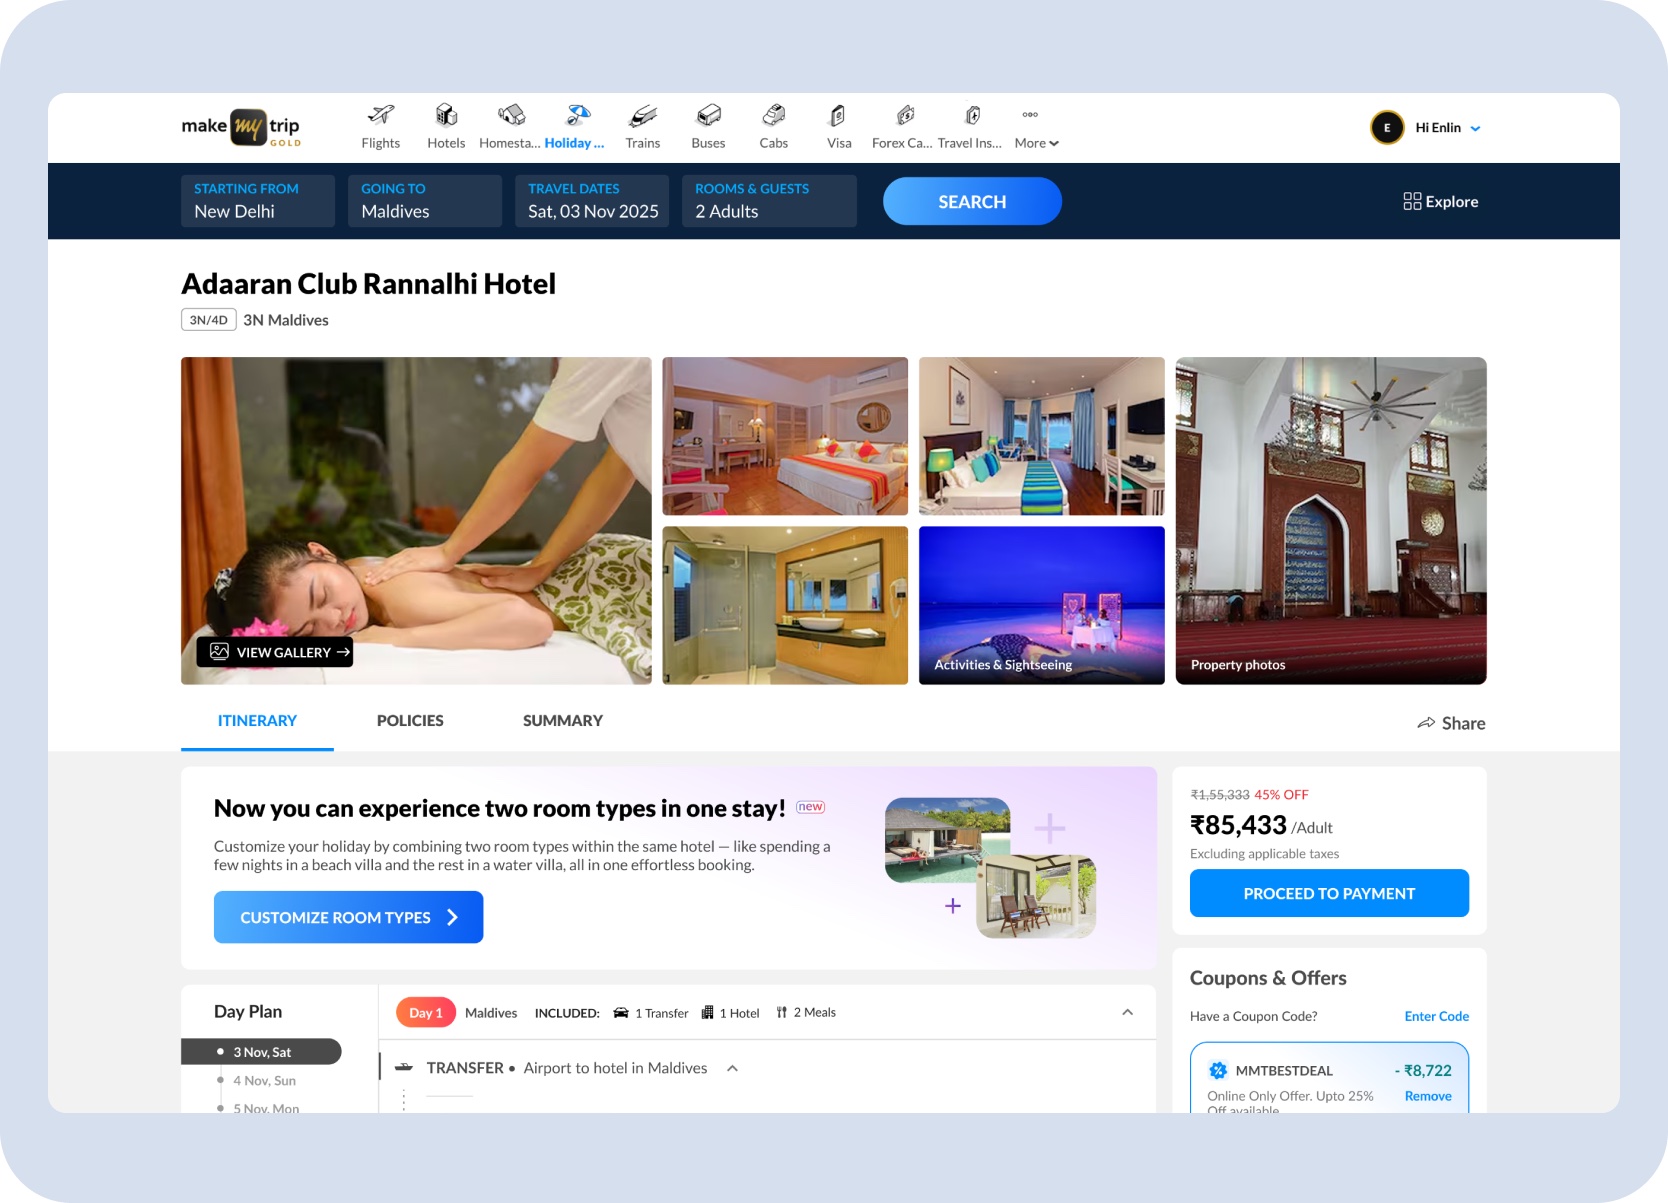Click the user avatar E icon
Image resolution: width=1668 pixels, height=1203 pixels.
(x=1387, y=127)
